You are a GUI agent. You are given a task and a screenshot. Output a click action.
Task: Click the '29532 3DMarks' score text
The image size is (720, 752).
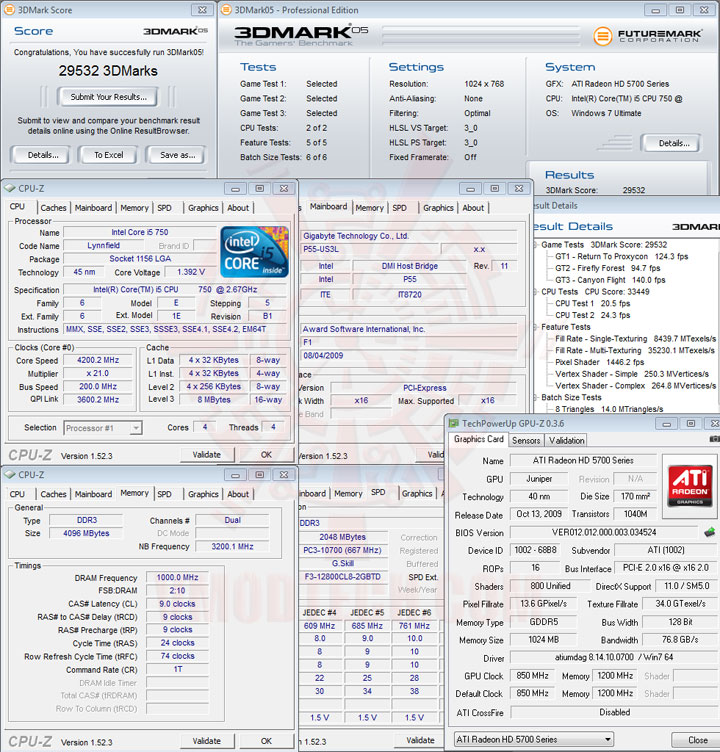click(108, 71)
